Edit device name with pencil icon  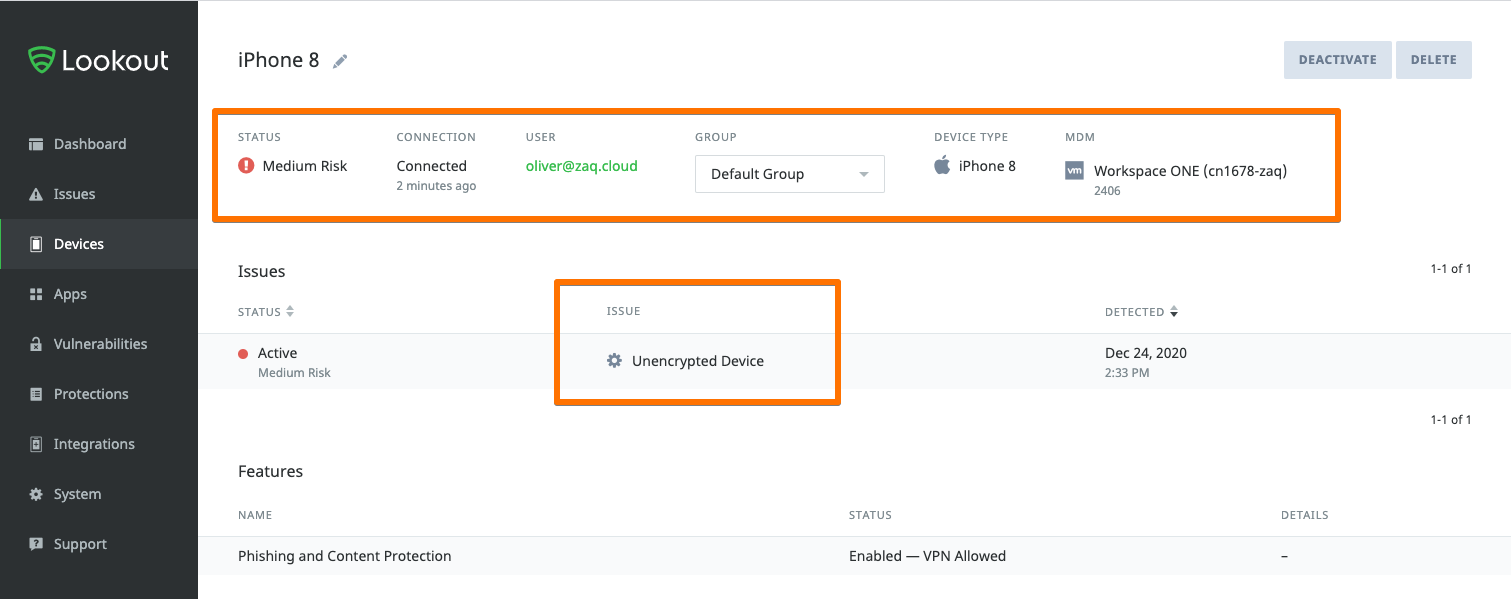(340, 61)
